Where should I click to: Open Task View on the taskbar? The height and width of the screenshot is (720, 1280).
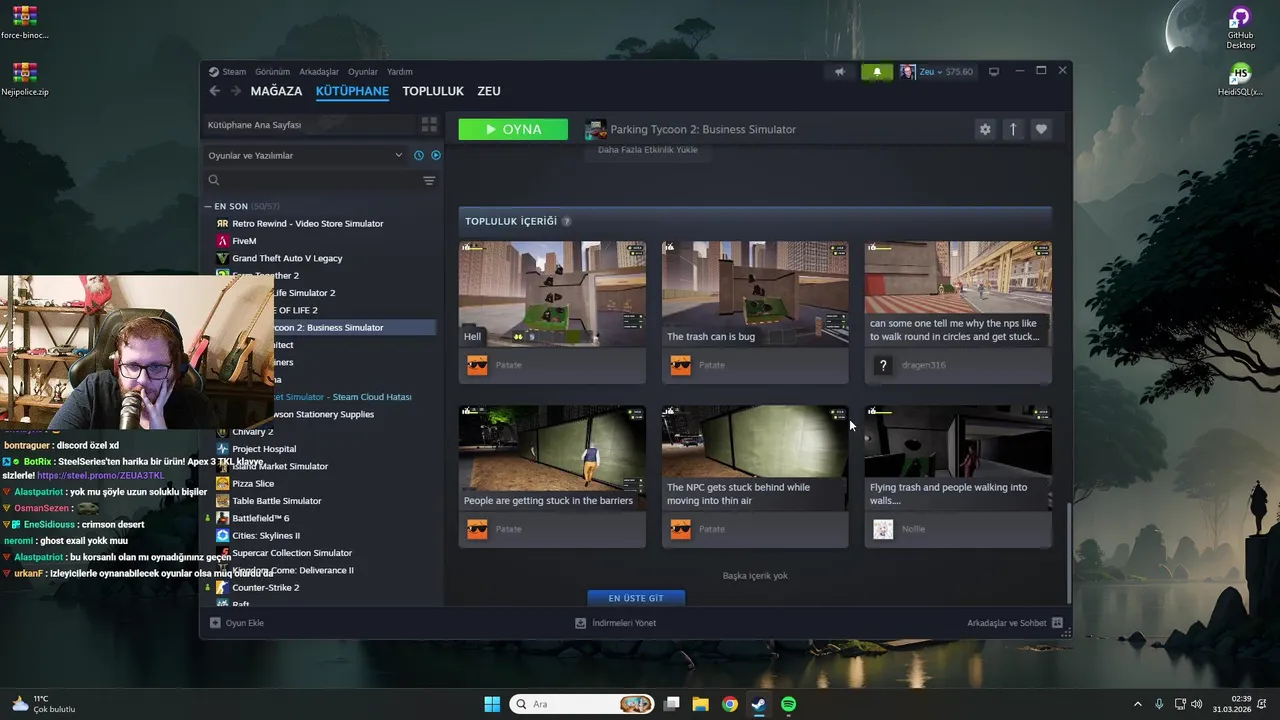point(672,704)
